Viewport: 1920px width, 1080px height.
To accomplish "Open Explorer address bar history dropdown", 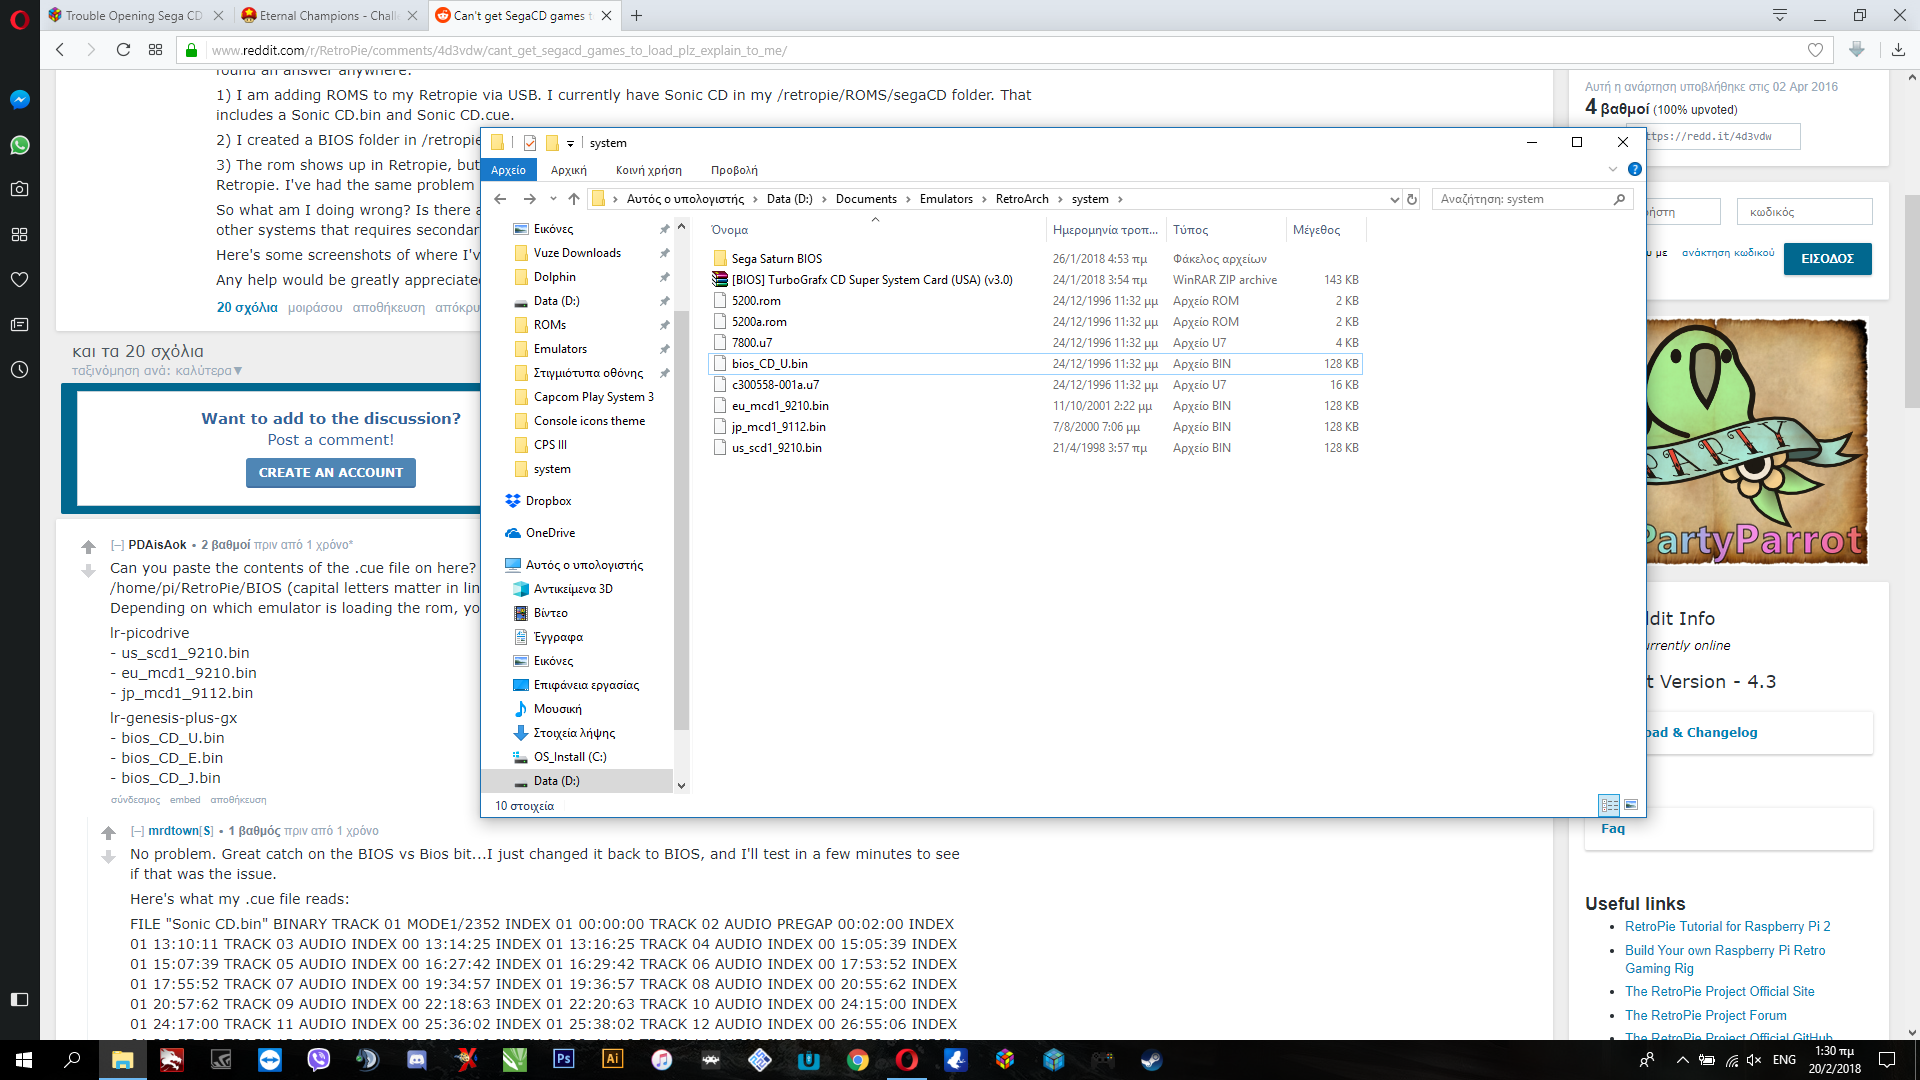I will [1394, 199].
